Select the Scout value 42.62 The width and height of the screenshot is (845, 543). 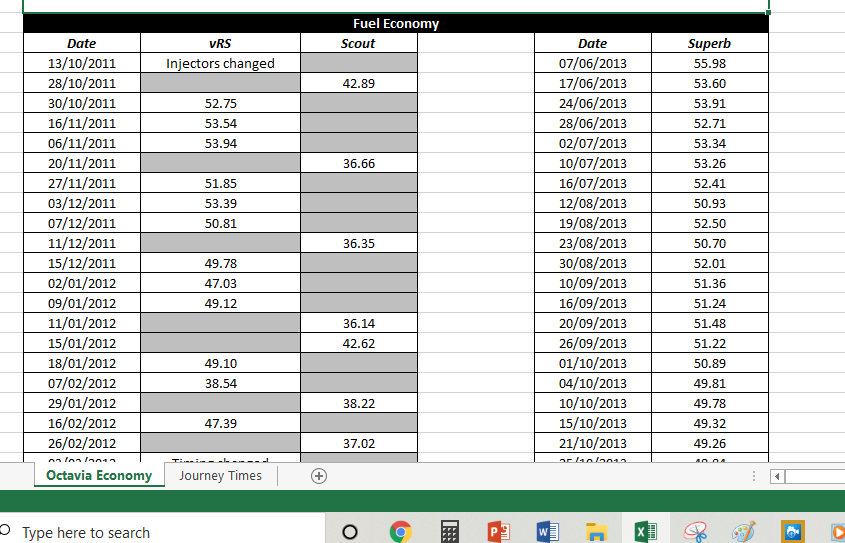coord(358,343)
